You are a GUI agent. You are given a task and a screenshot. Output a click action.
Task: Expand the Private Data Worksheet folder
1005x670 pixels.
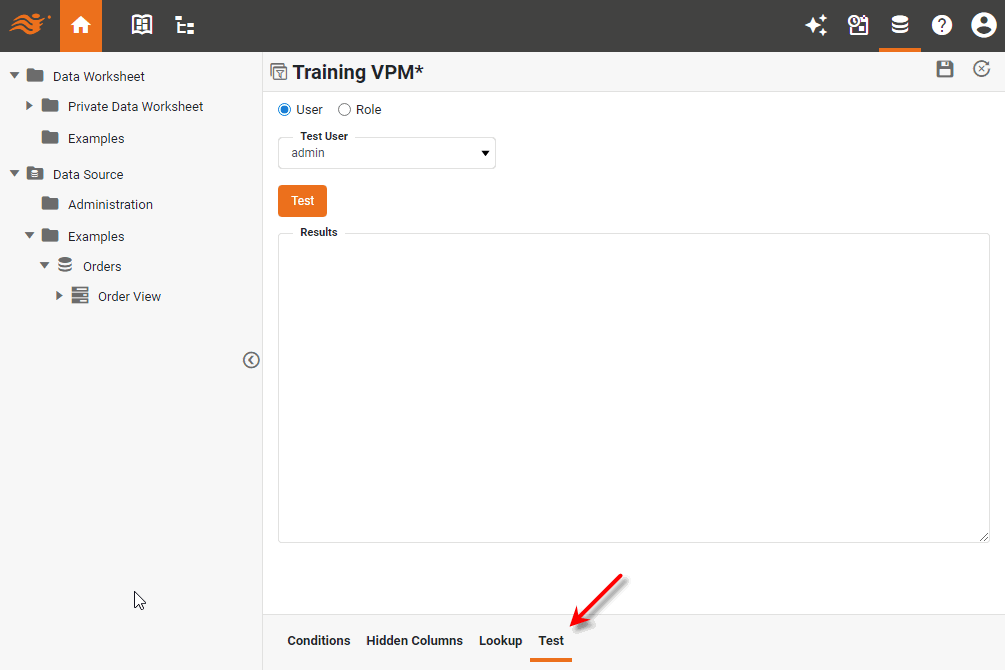(30, 106)
